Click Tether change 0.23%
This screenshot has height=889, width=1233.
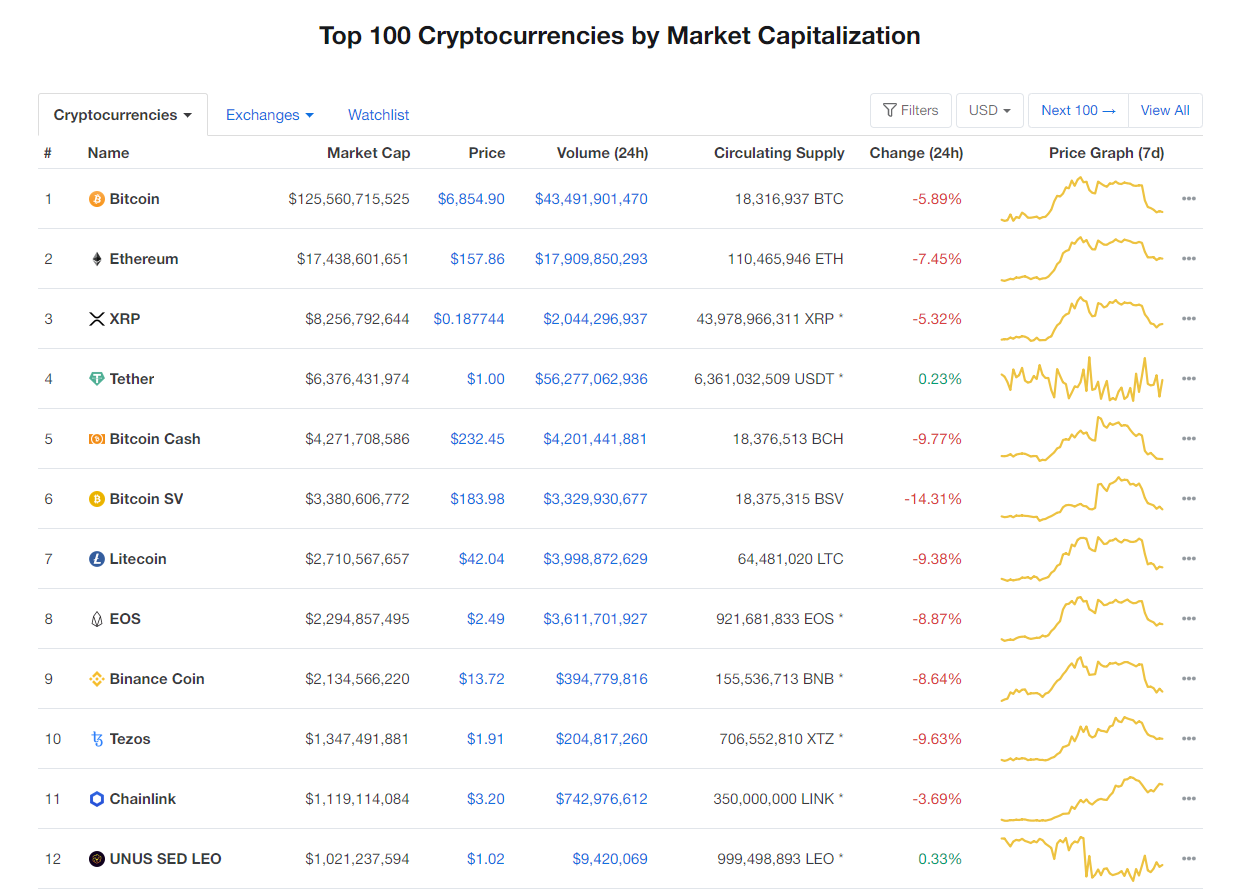940,379
